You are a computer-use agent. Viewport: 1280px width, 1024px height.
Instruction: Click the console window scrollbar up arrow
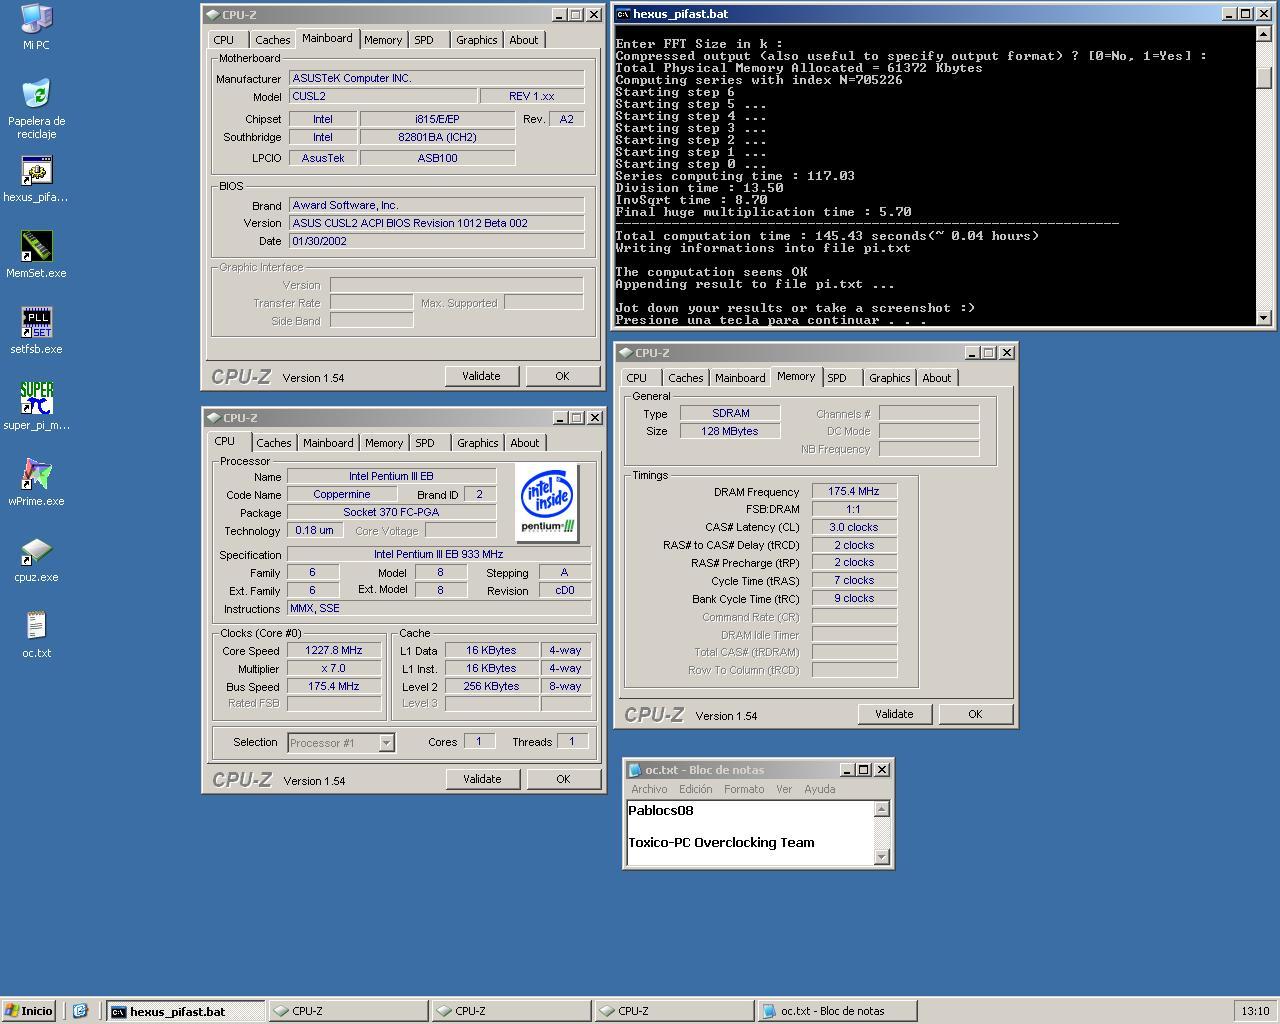pyautogui.click(x=1264, y=33)
